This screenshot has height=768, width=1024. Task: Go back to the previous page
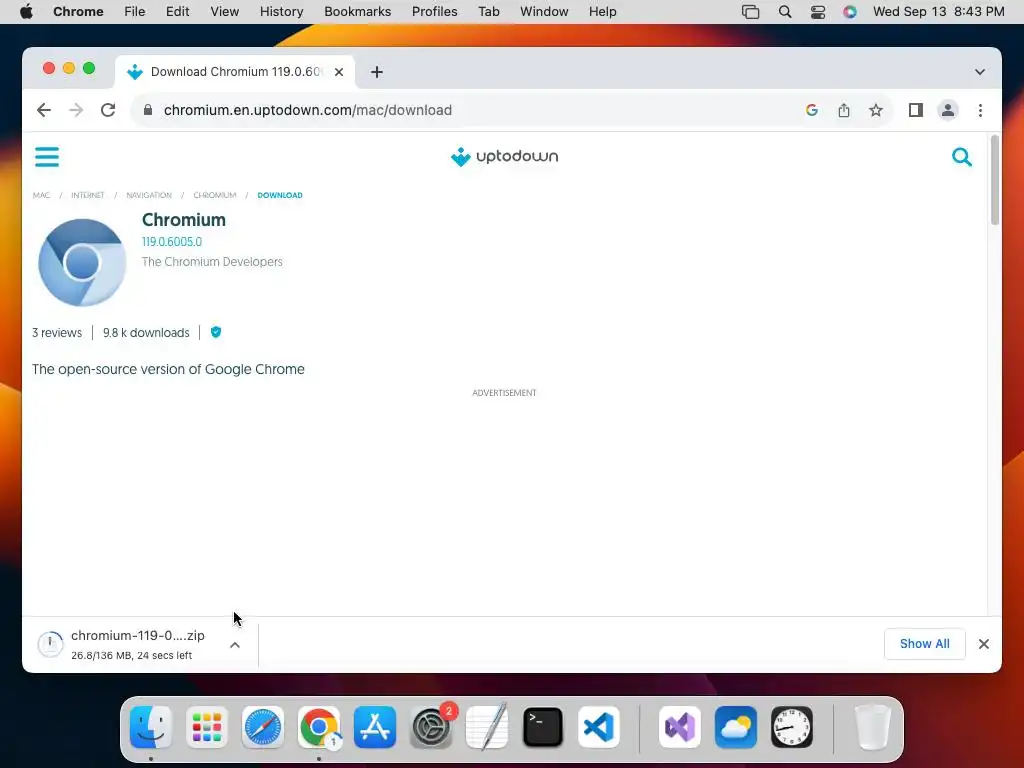[x=44, y=110]
